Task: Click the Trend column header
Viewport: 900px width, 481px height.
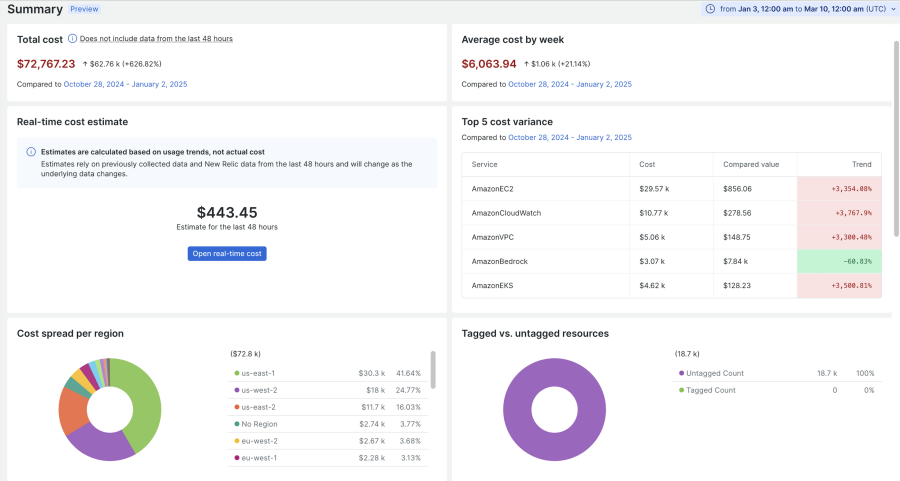Action: (x=861, y=164)
